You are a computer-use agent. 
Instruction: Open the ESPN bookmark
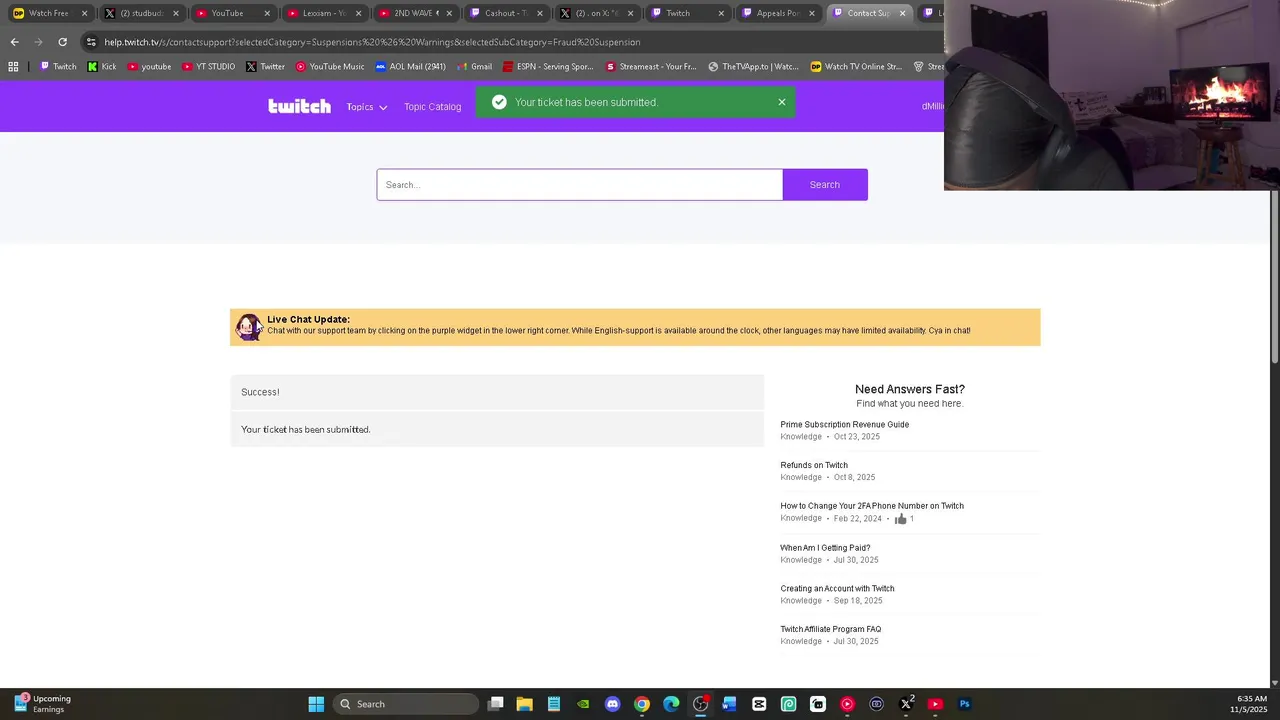pos(548,67)
